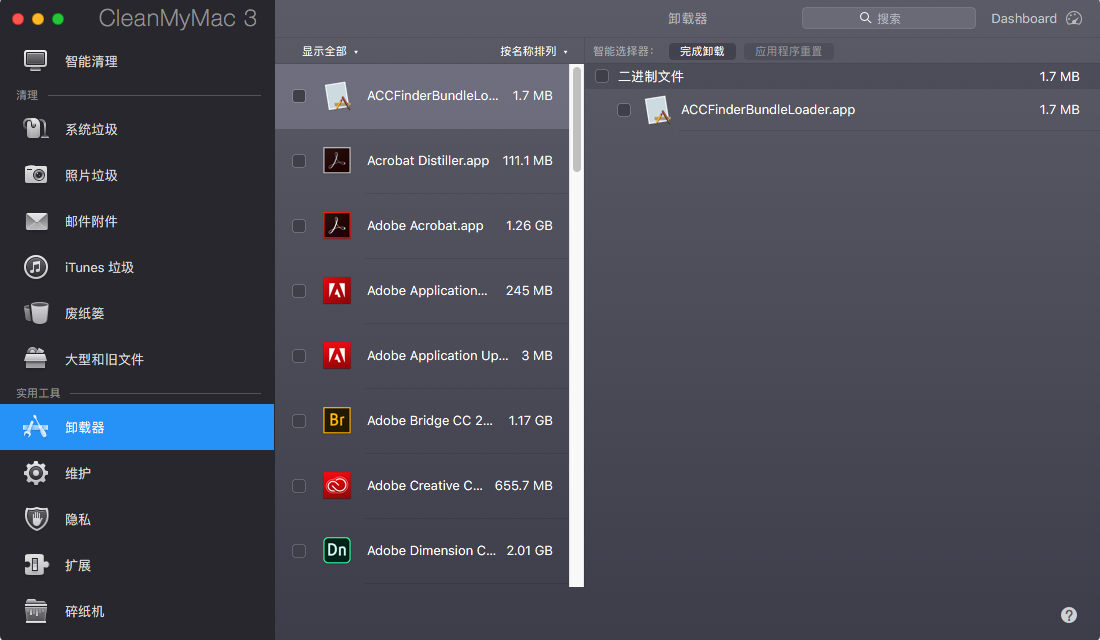Check the ACCFinderBundleLoader.app detail checkbox
This screenshot has height=640, width=1100.
click(x=624, y=110)
